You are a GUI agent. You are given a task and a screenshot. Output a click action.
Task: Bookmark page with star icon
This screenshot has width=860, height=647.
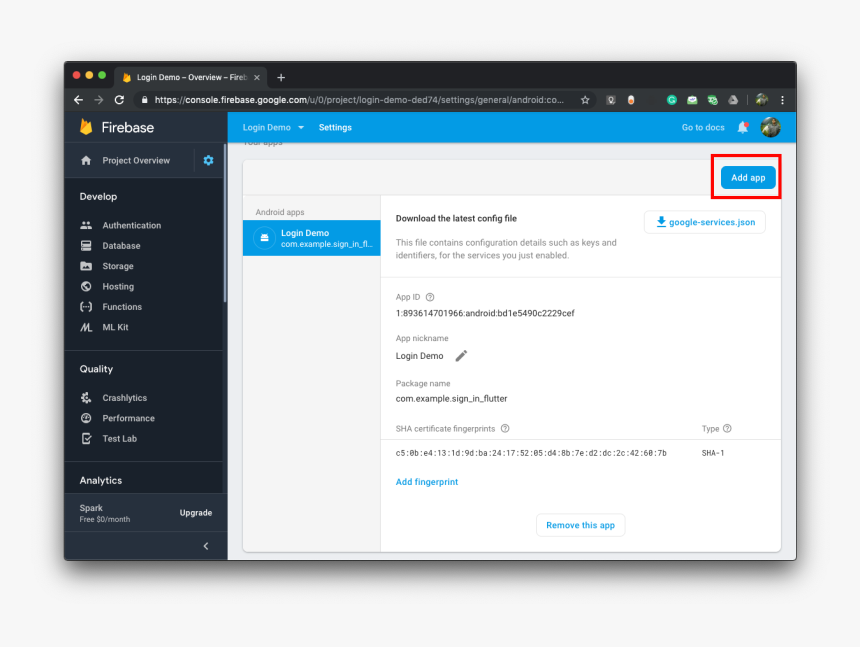pos(585,100)
